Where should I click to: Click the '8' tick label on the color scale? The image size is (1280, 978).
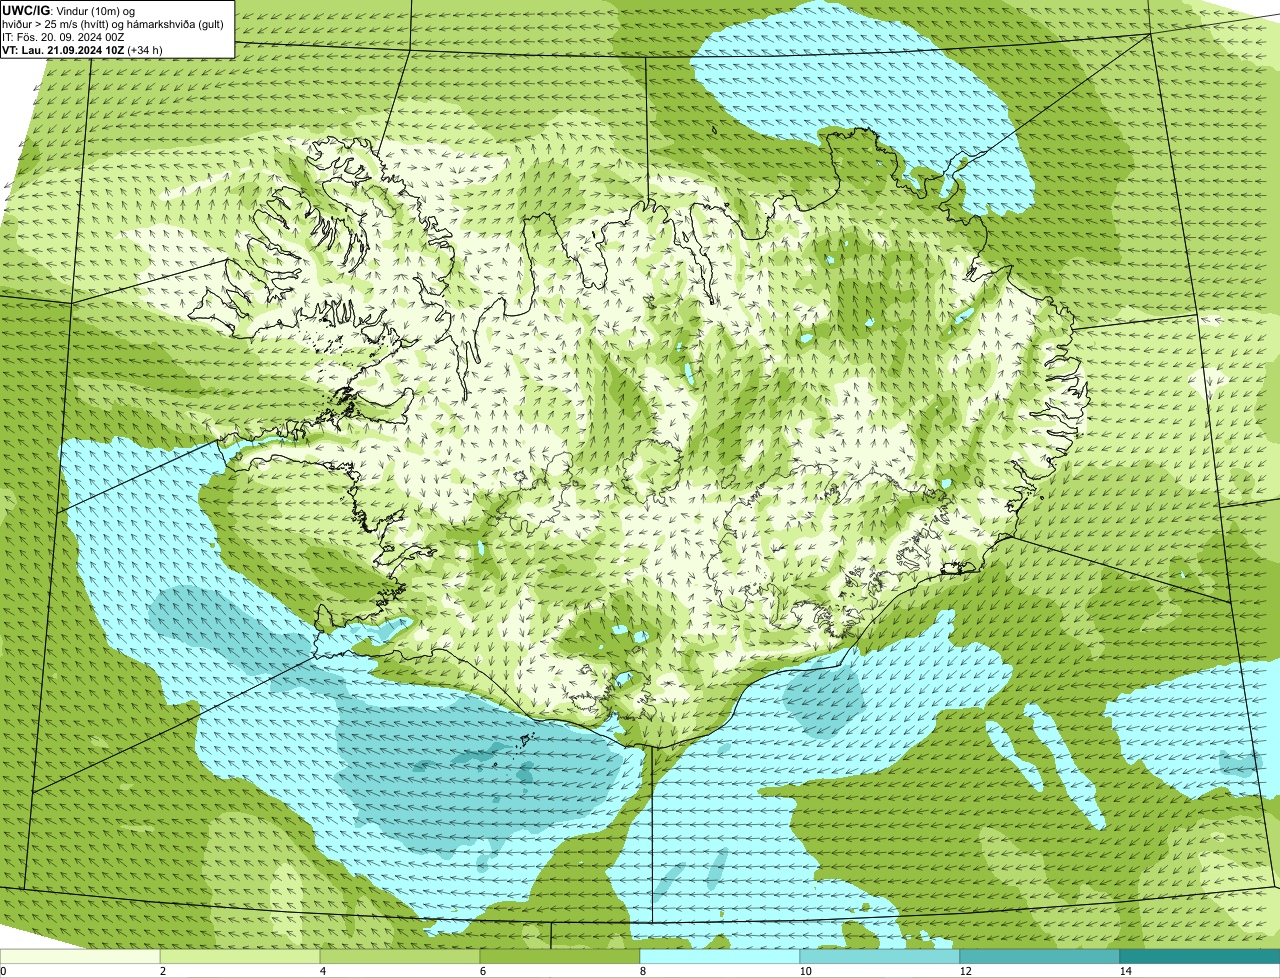pos(642,971)
